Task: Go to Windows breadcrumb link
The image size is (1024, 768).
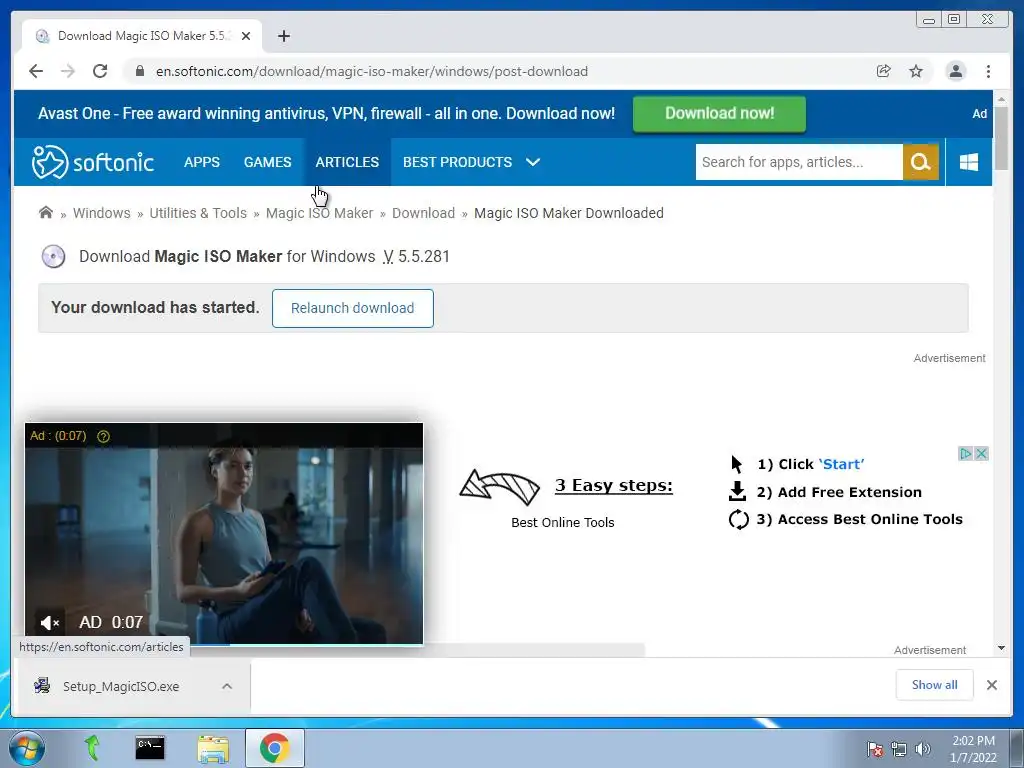Action: pyautogui.click(x=101, y=213)
